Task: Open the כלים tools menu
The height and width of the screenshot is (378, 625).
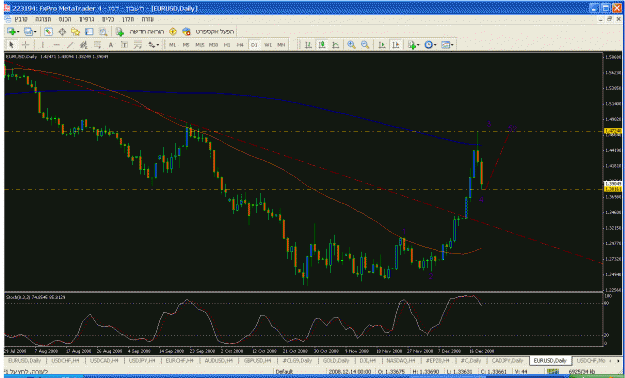Action: 108,19
